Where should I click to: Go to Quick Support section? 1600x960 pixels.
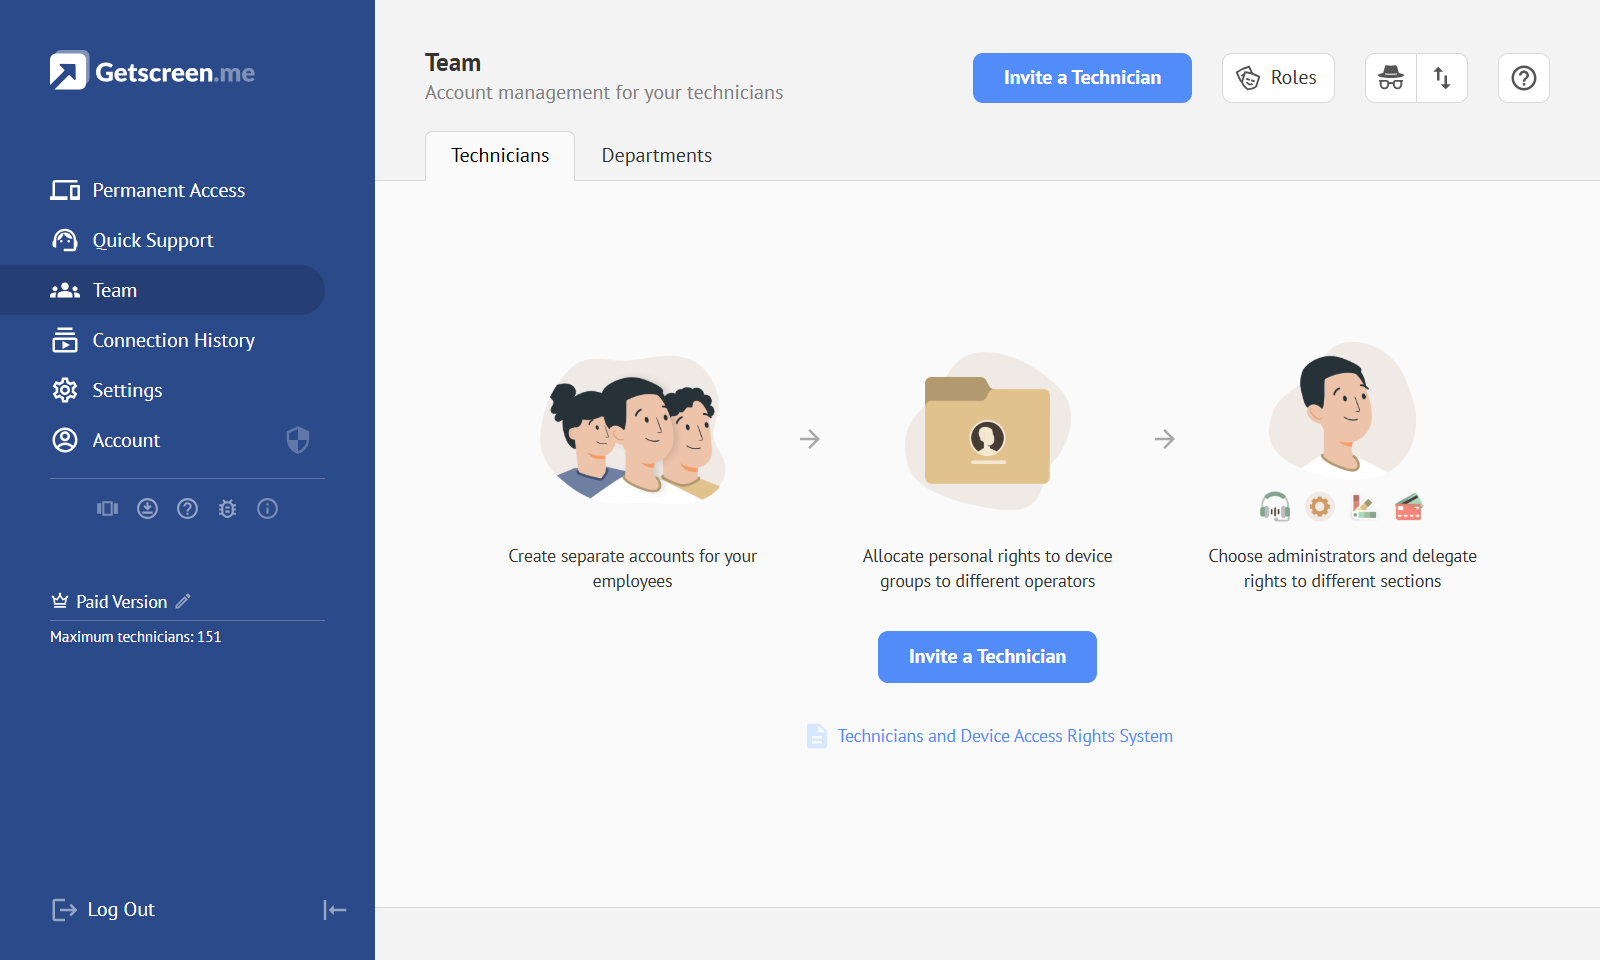pyautogui.click(x=152, y=240)
